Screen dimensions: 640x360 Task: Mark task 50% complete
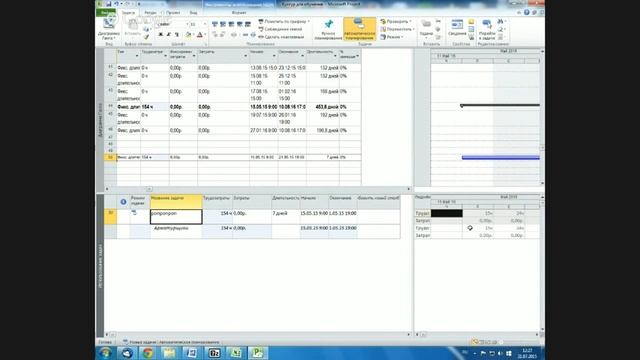[231, 24]
